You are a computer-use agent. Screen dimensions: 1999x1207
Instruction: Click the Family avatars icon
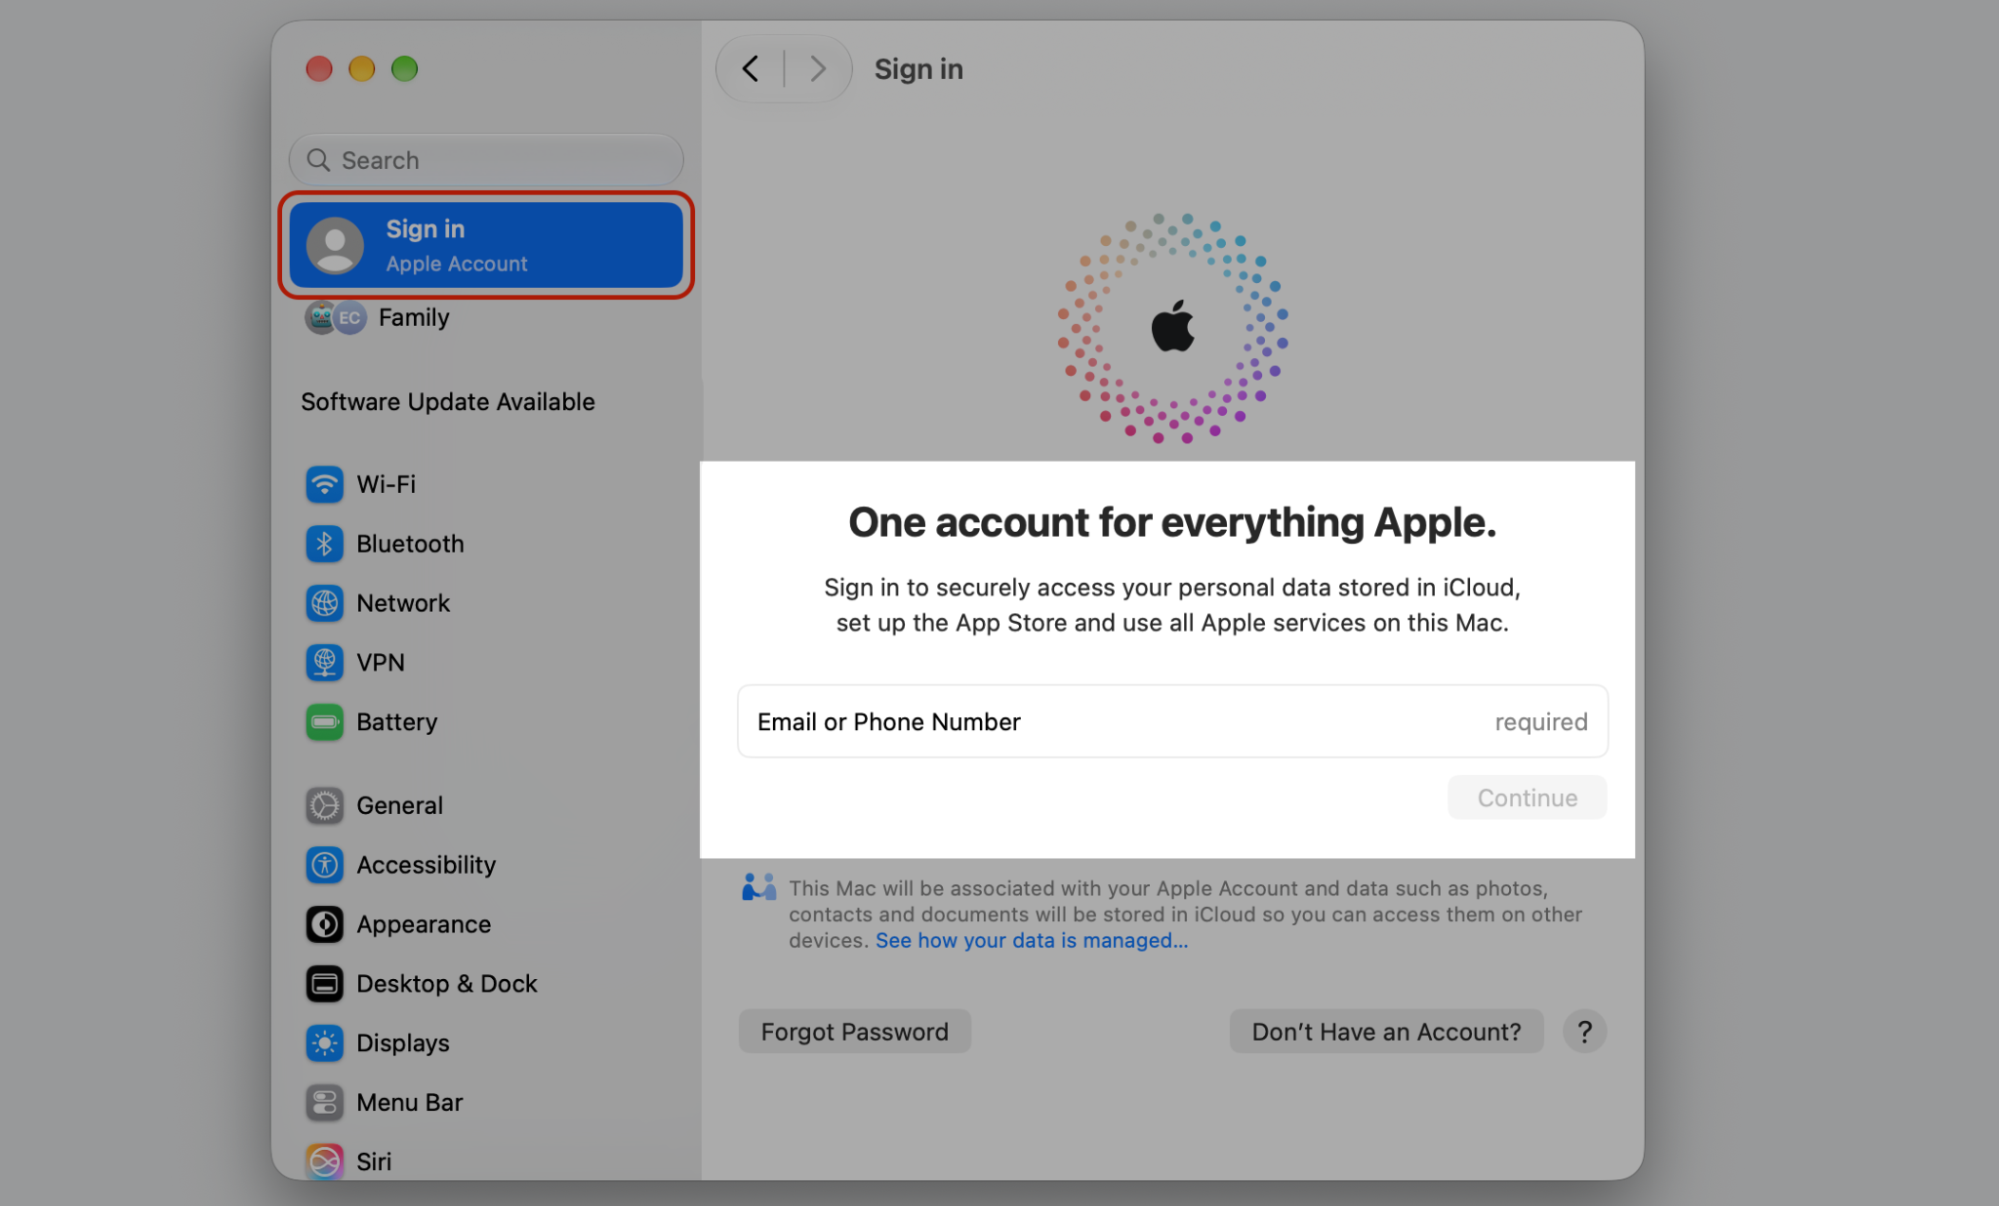click(x=336, y=318)
